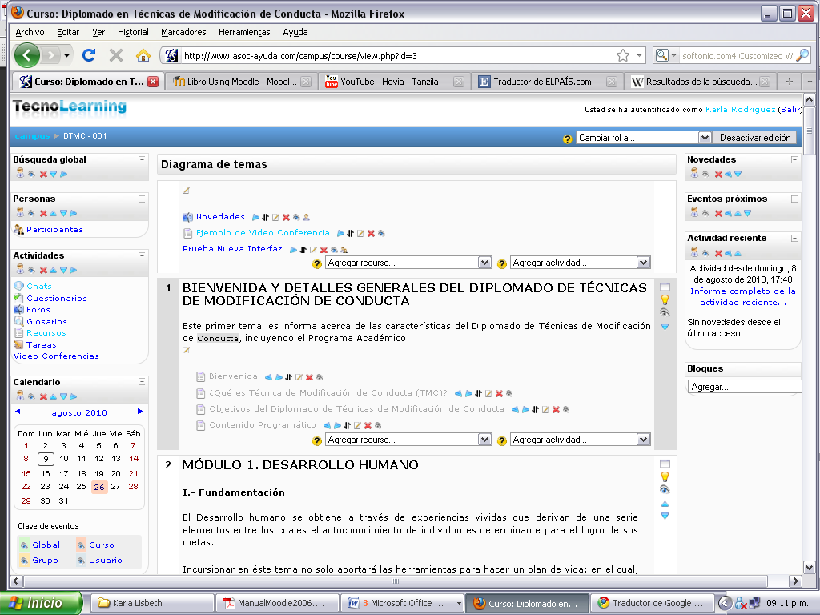Screen dimensions: 820x615
Task: Open the Bloques 'Agregar...' dropdown
Action: pyautogui.click(x=744, y=387)
